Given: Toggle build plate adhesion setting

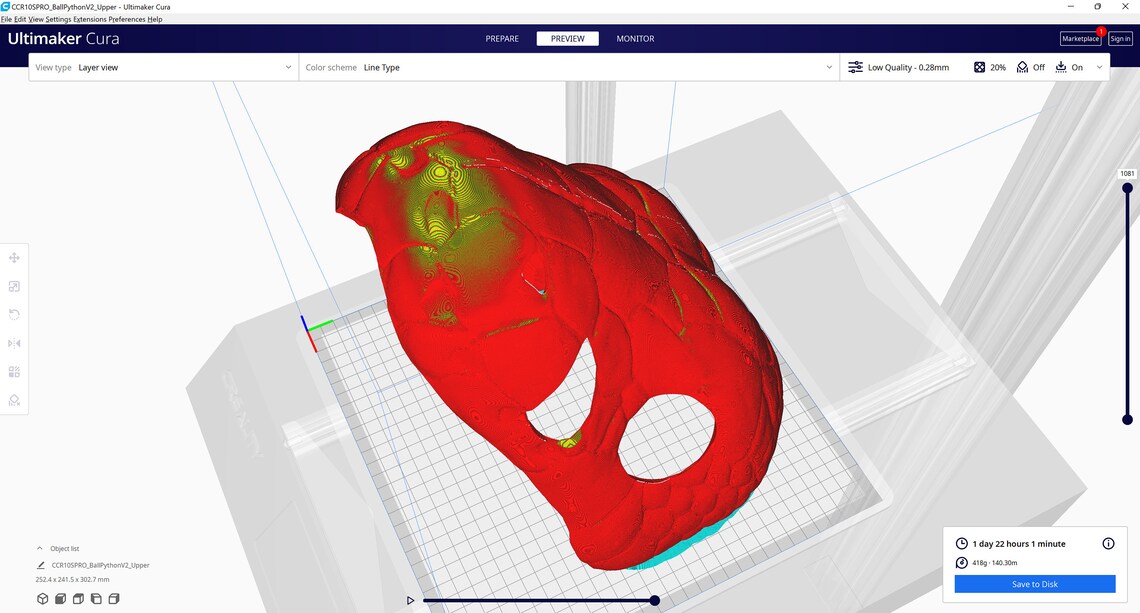Looking at the screenshot, I should [1070, 67].
